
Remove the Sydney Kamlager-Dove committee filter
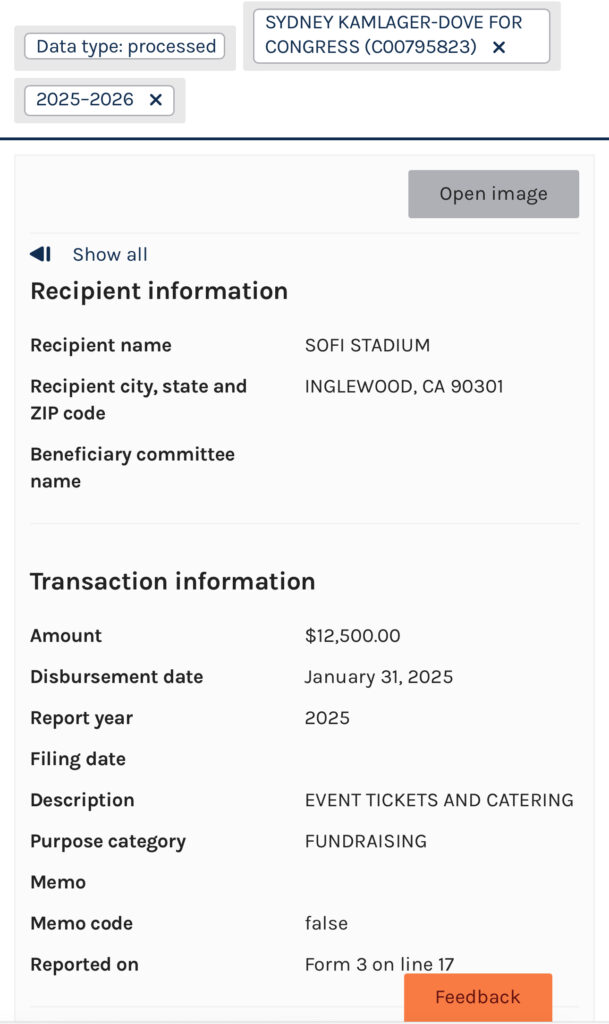(499, 47)
